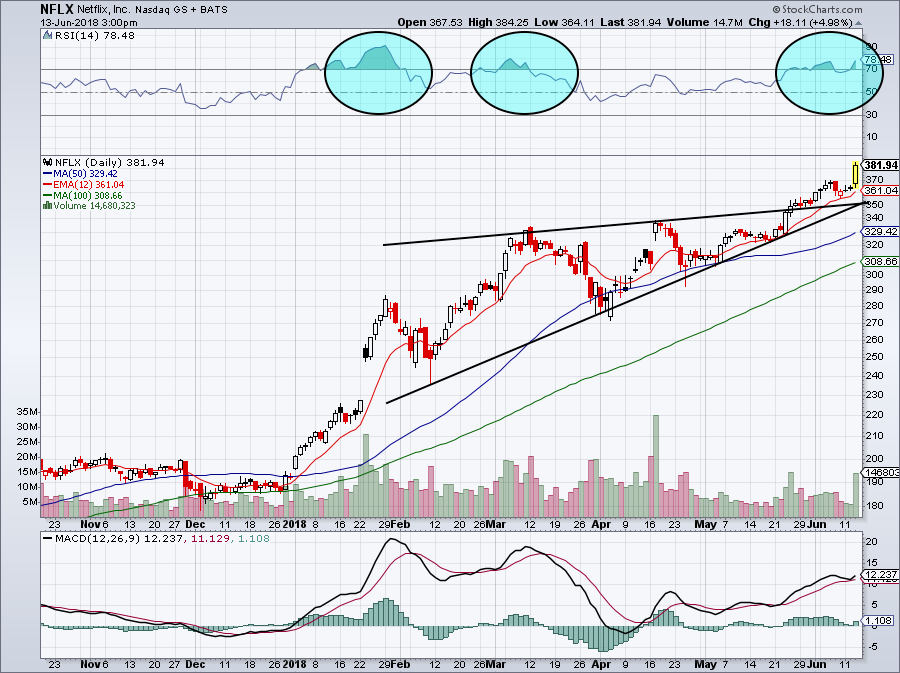Click the -5 label on the MACD axis
This screenshot has width=900, height=673.
pyautogui.click(x=872, y=647)
